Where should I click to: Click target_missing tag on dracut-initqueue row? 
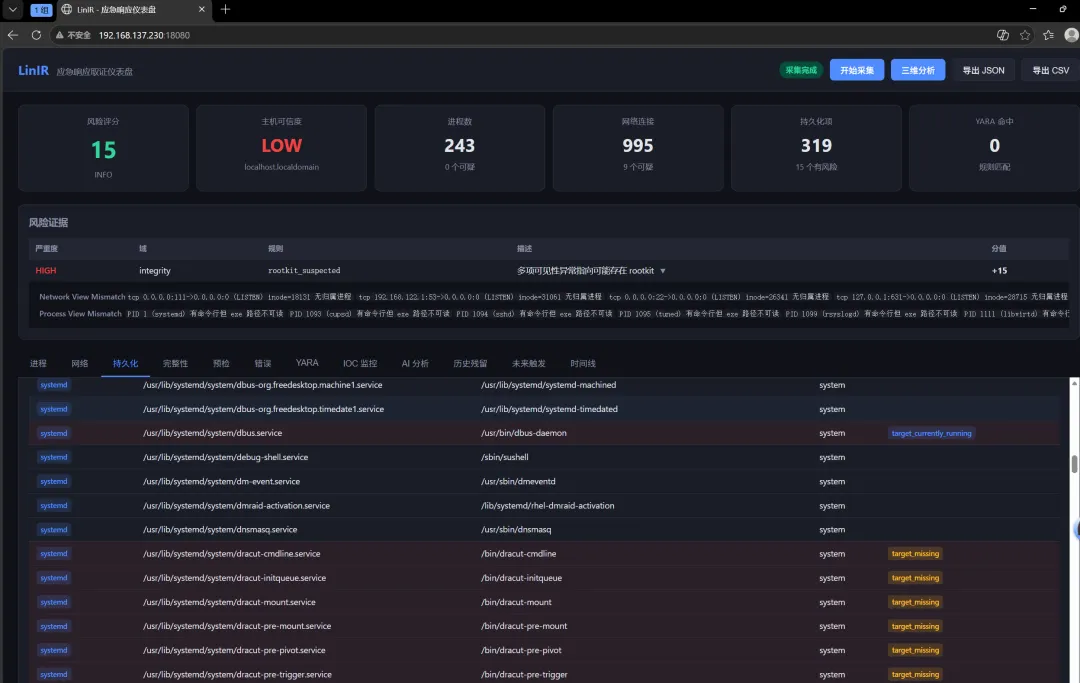pos(915,578)
